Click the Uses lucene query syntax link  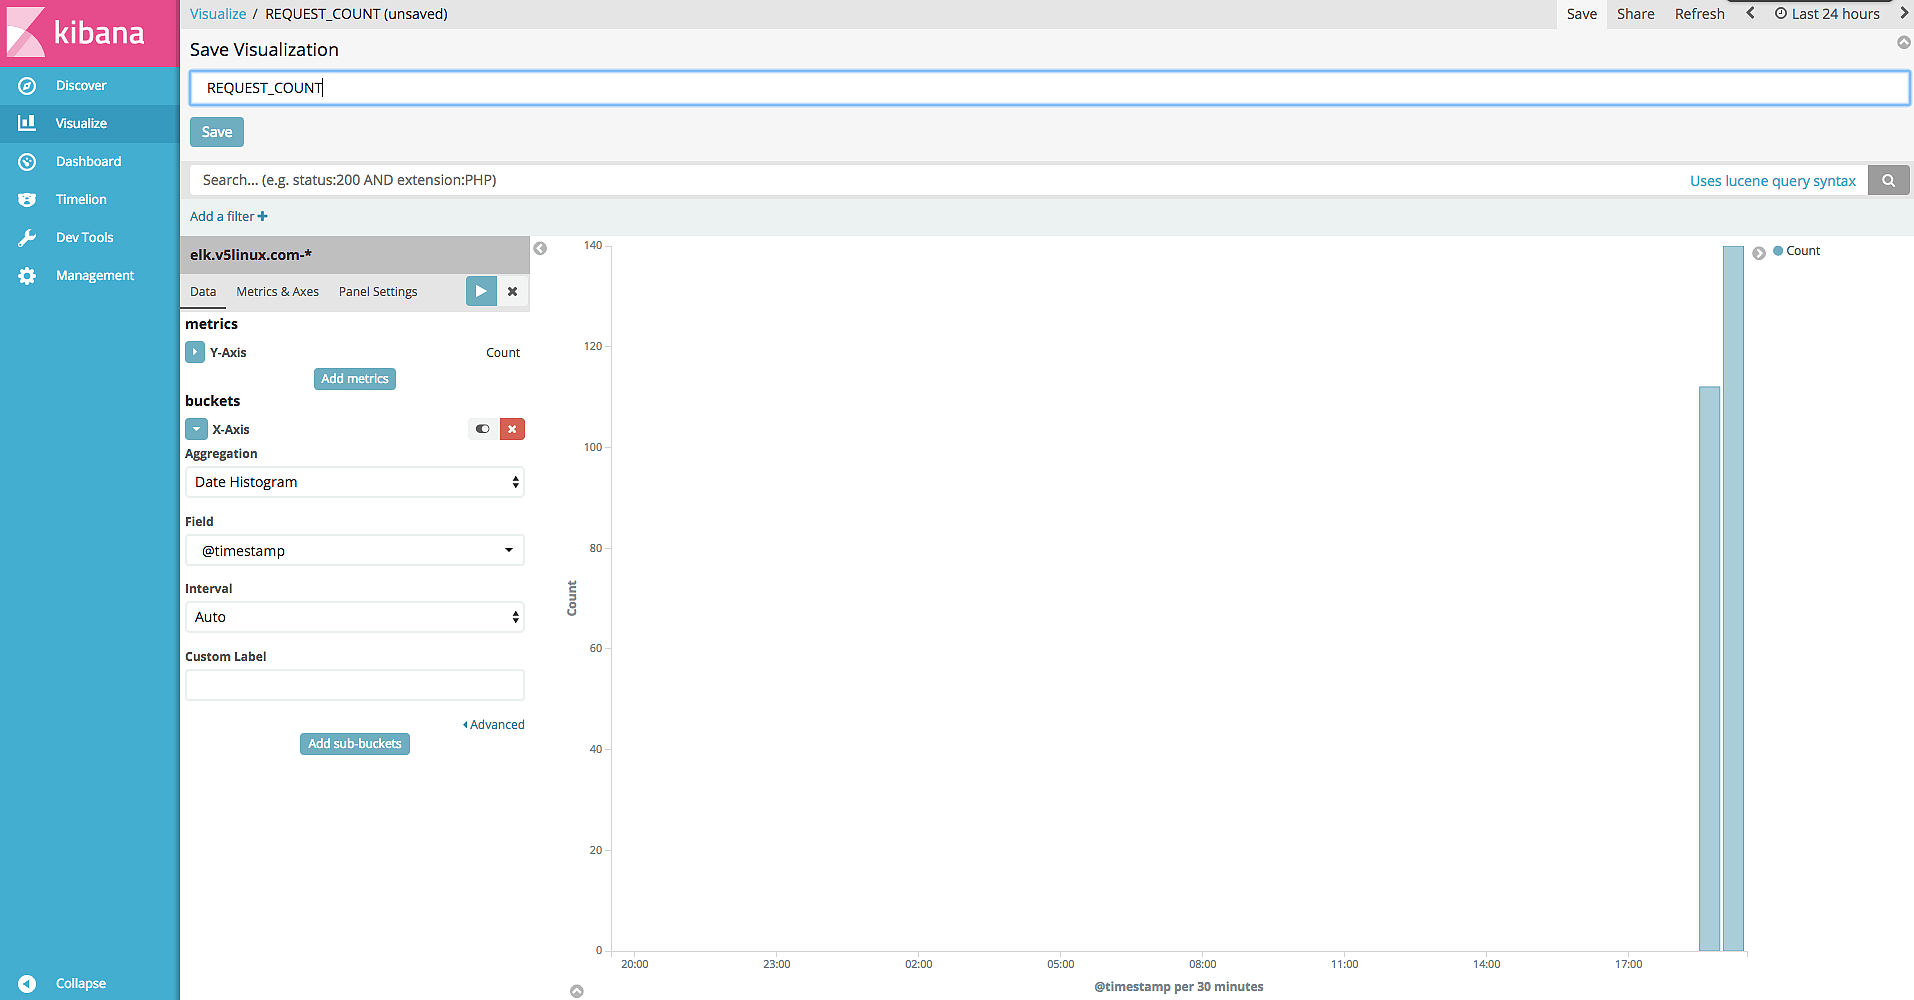pos(1772,181)
